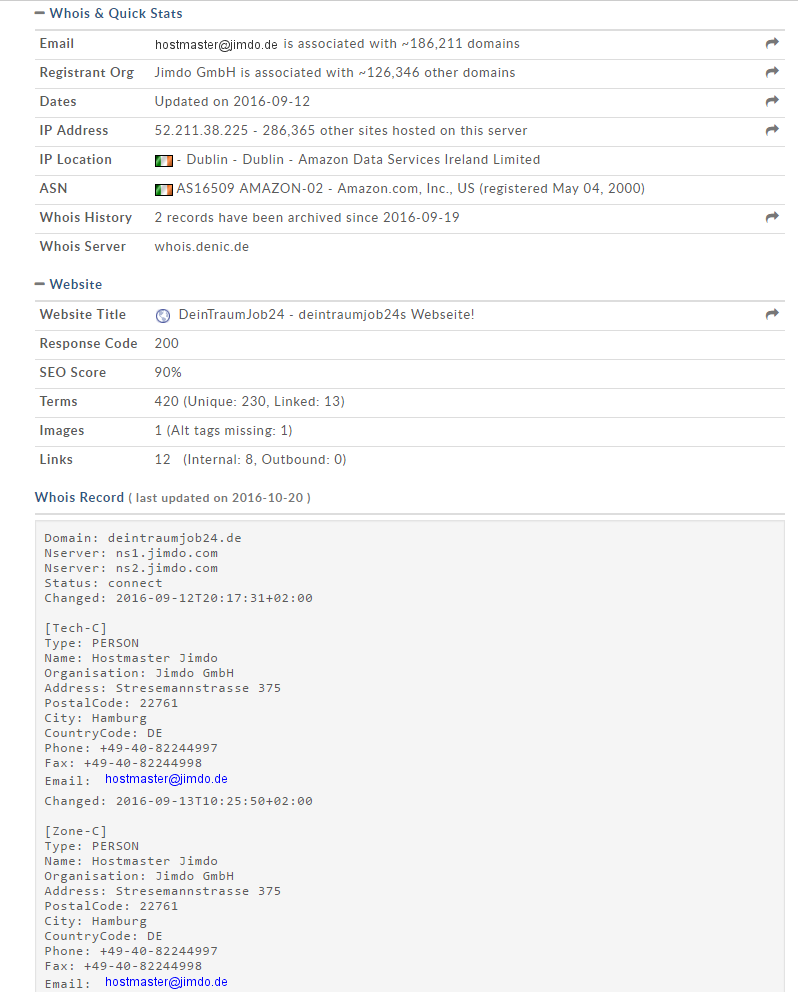The width and height of the screenshot is (798, 992).
Task: Open the Tech-C hostmaster@jimdo.de email link
Action: pyautogui.click(x=166, y=779)
